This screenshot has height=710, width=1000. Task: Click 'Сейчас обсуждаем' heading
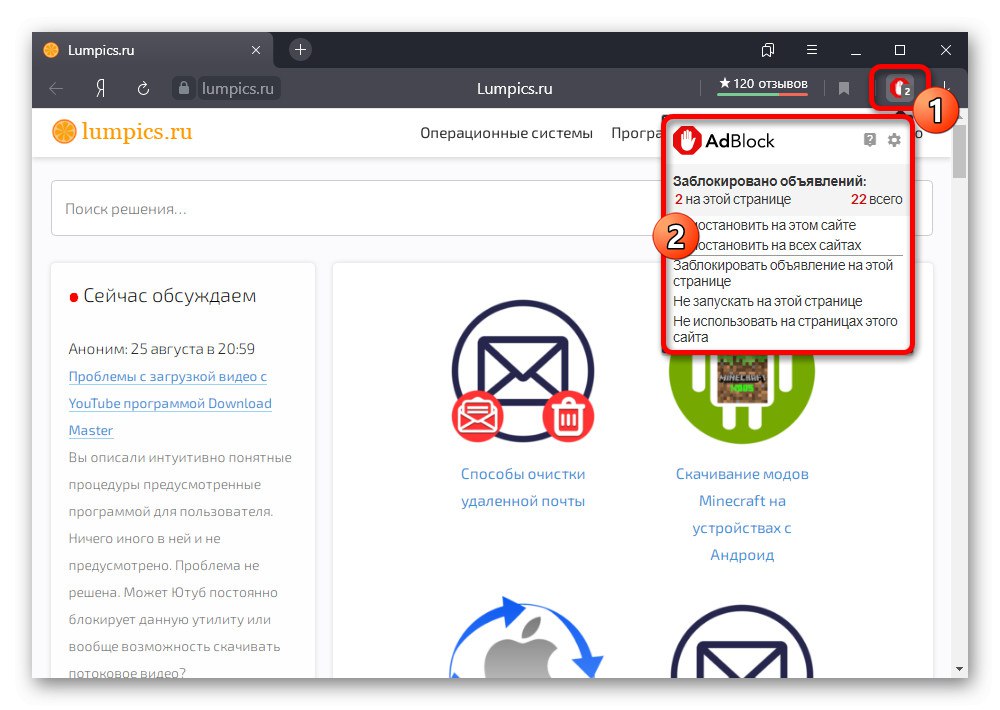click(x=170, y=295)
